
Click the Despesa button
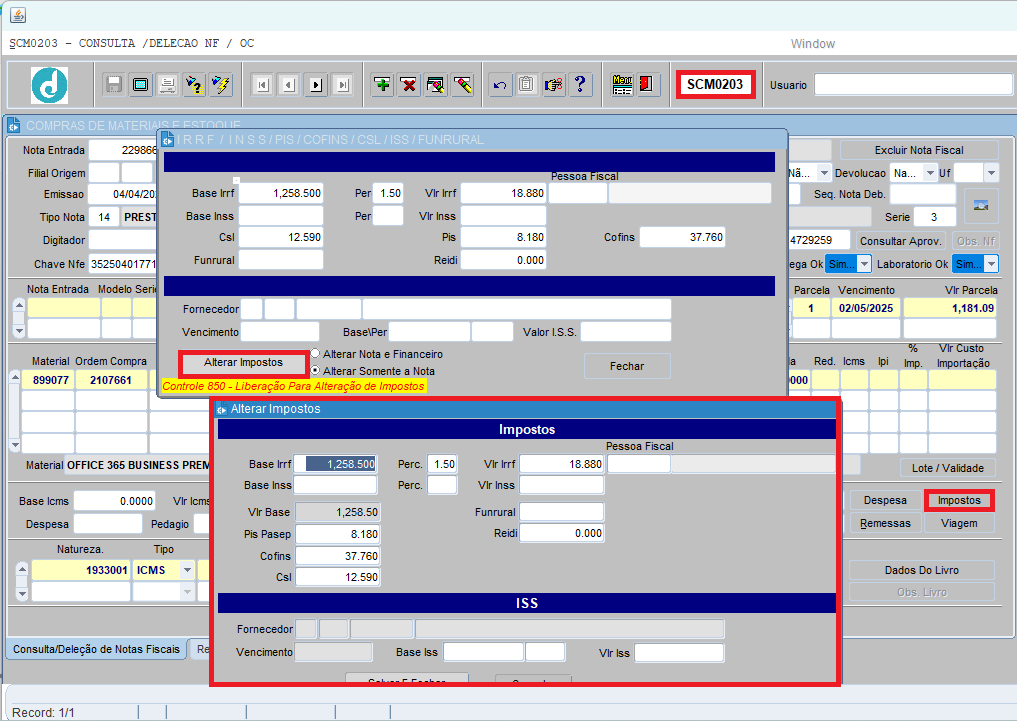pos(885,500)
